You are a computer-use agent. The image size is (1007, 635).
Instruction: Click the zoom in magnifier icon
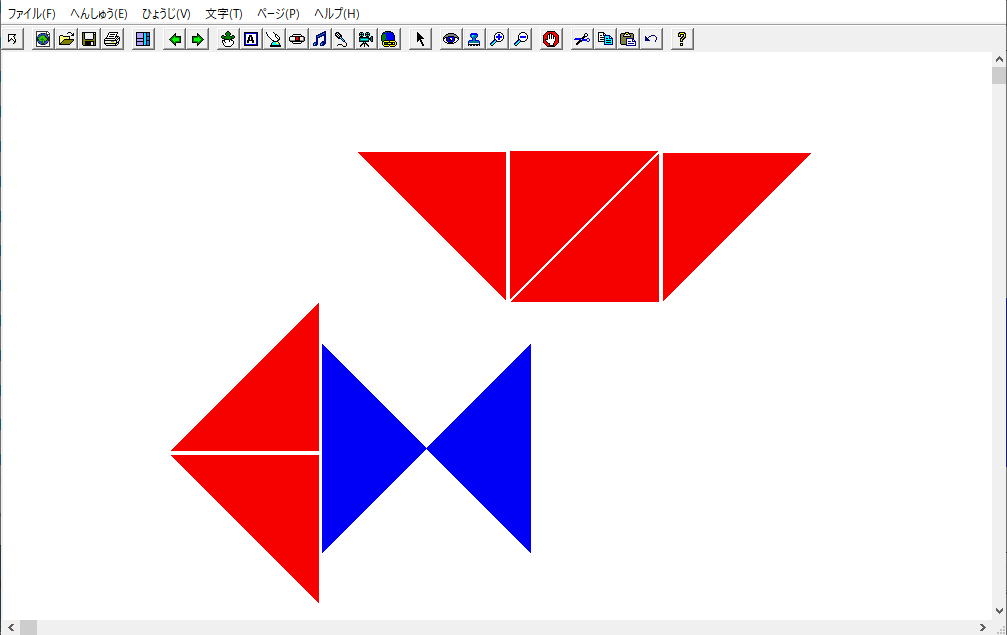[x=497, y=39]
